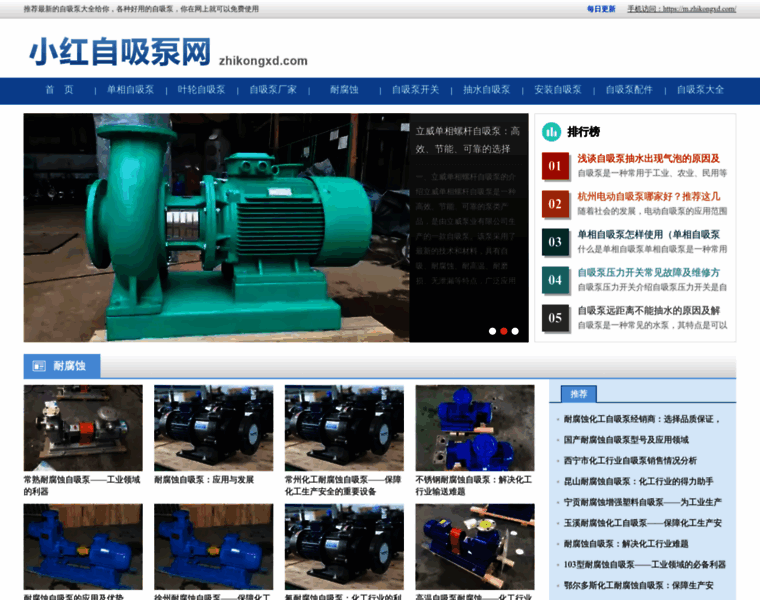Open thumbnail above 耐腐蚀自吸泵的应用及优势
The image size is (760, 600).
tap(83, 547)
